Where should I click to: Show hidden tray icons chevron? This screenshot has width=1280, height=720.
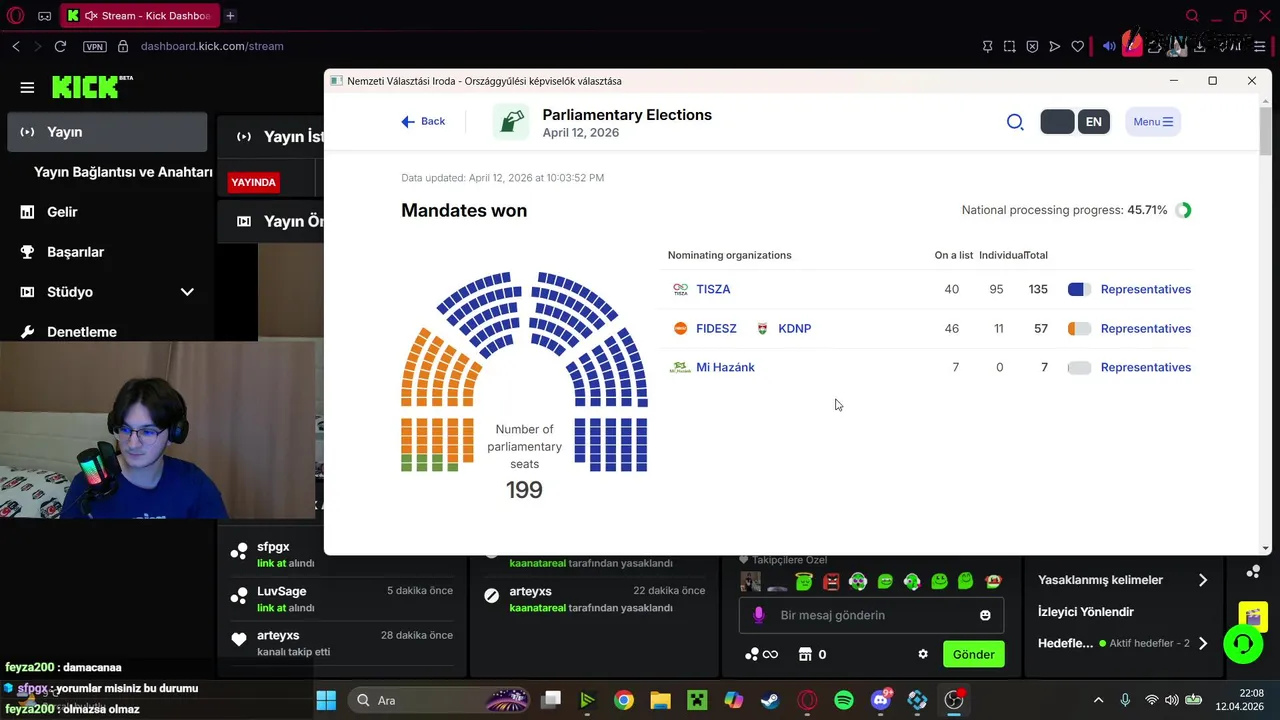tap(1098, 700)
